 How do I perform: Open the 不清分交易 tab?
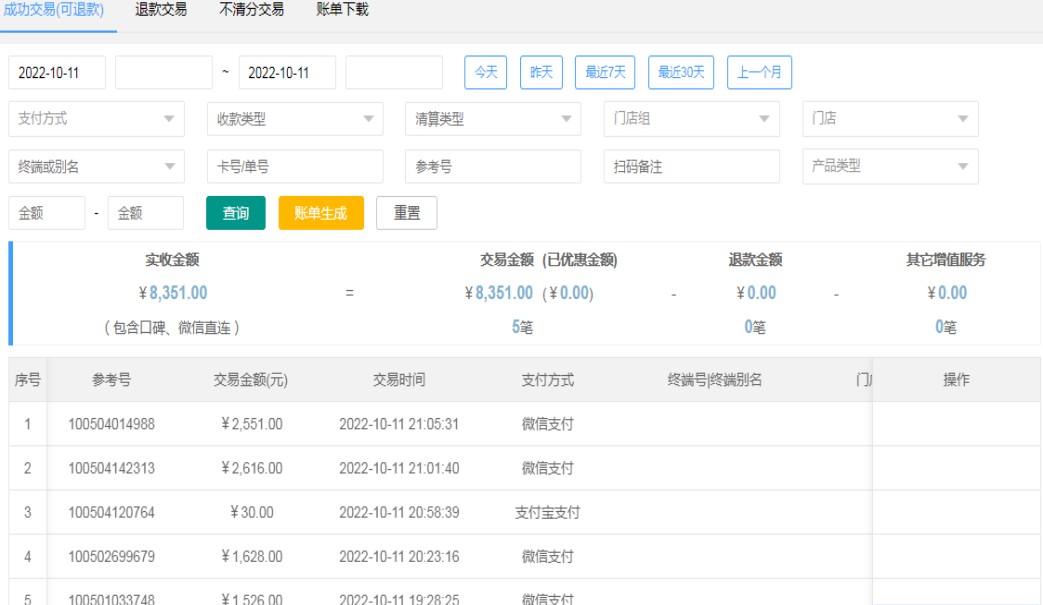251,10
